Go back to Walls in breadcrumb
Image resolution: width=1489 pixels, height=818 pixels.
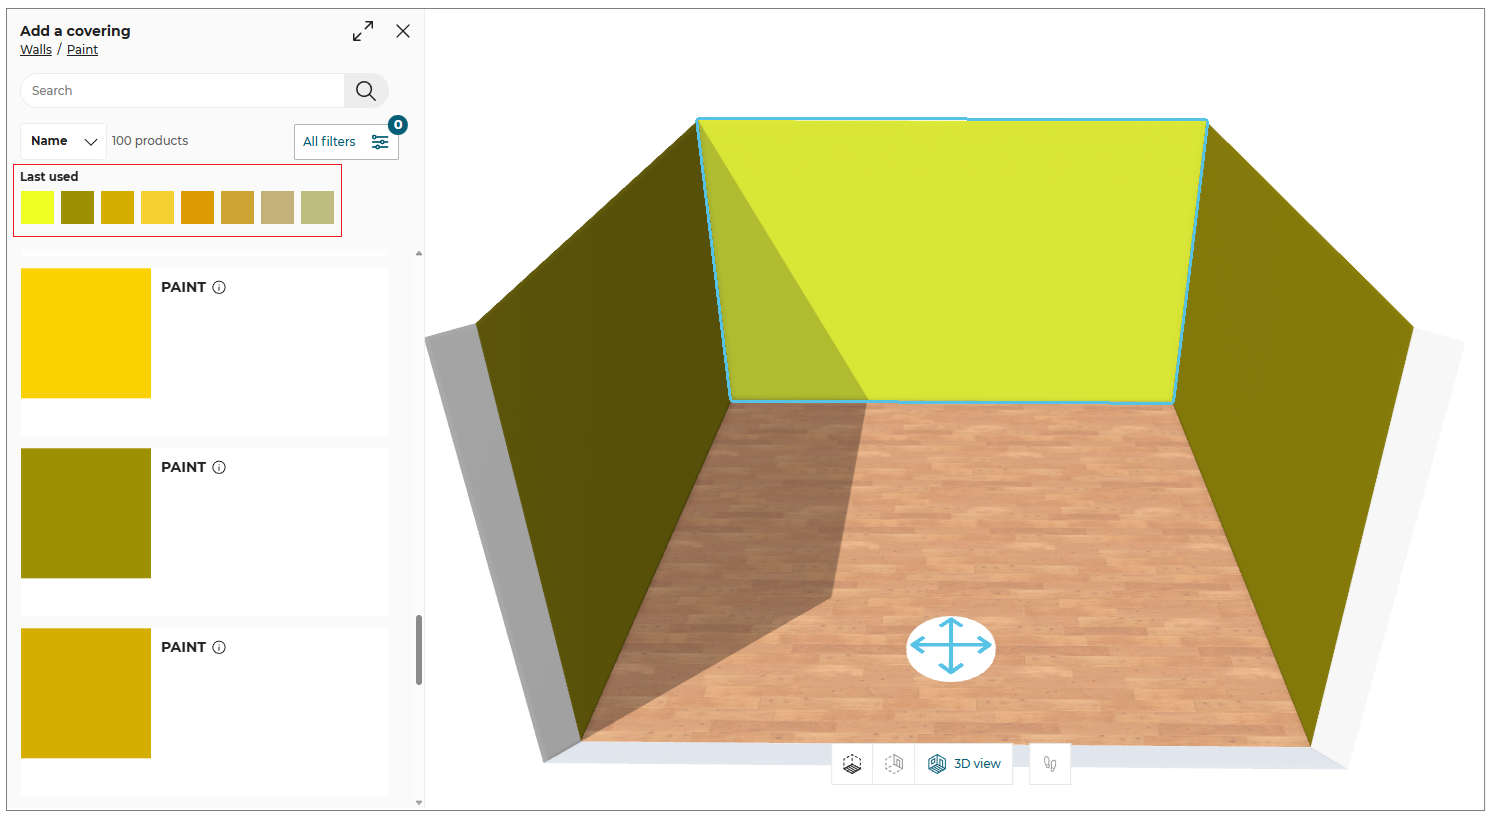(x=36, y=50)
